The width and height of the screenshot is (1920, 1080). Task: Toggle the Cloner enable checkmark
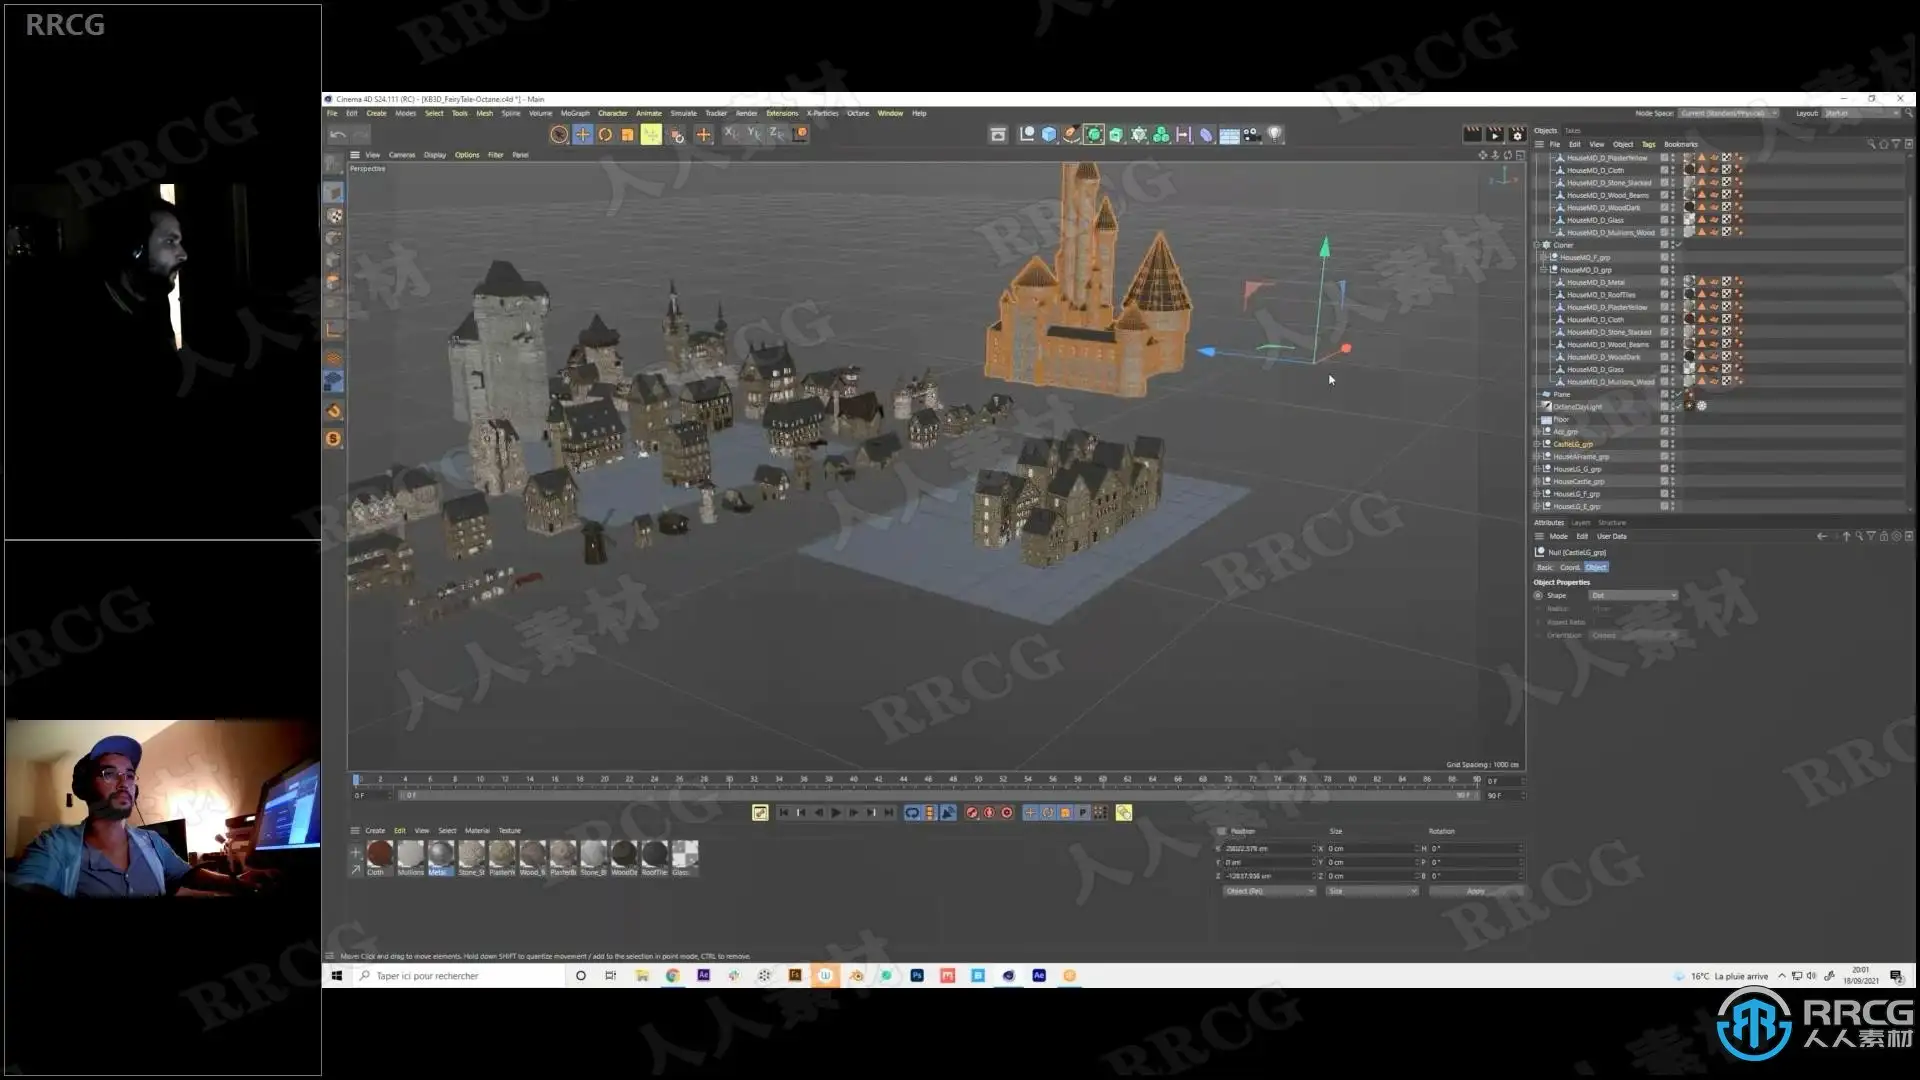point(1679,245)
